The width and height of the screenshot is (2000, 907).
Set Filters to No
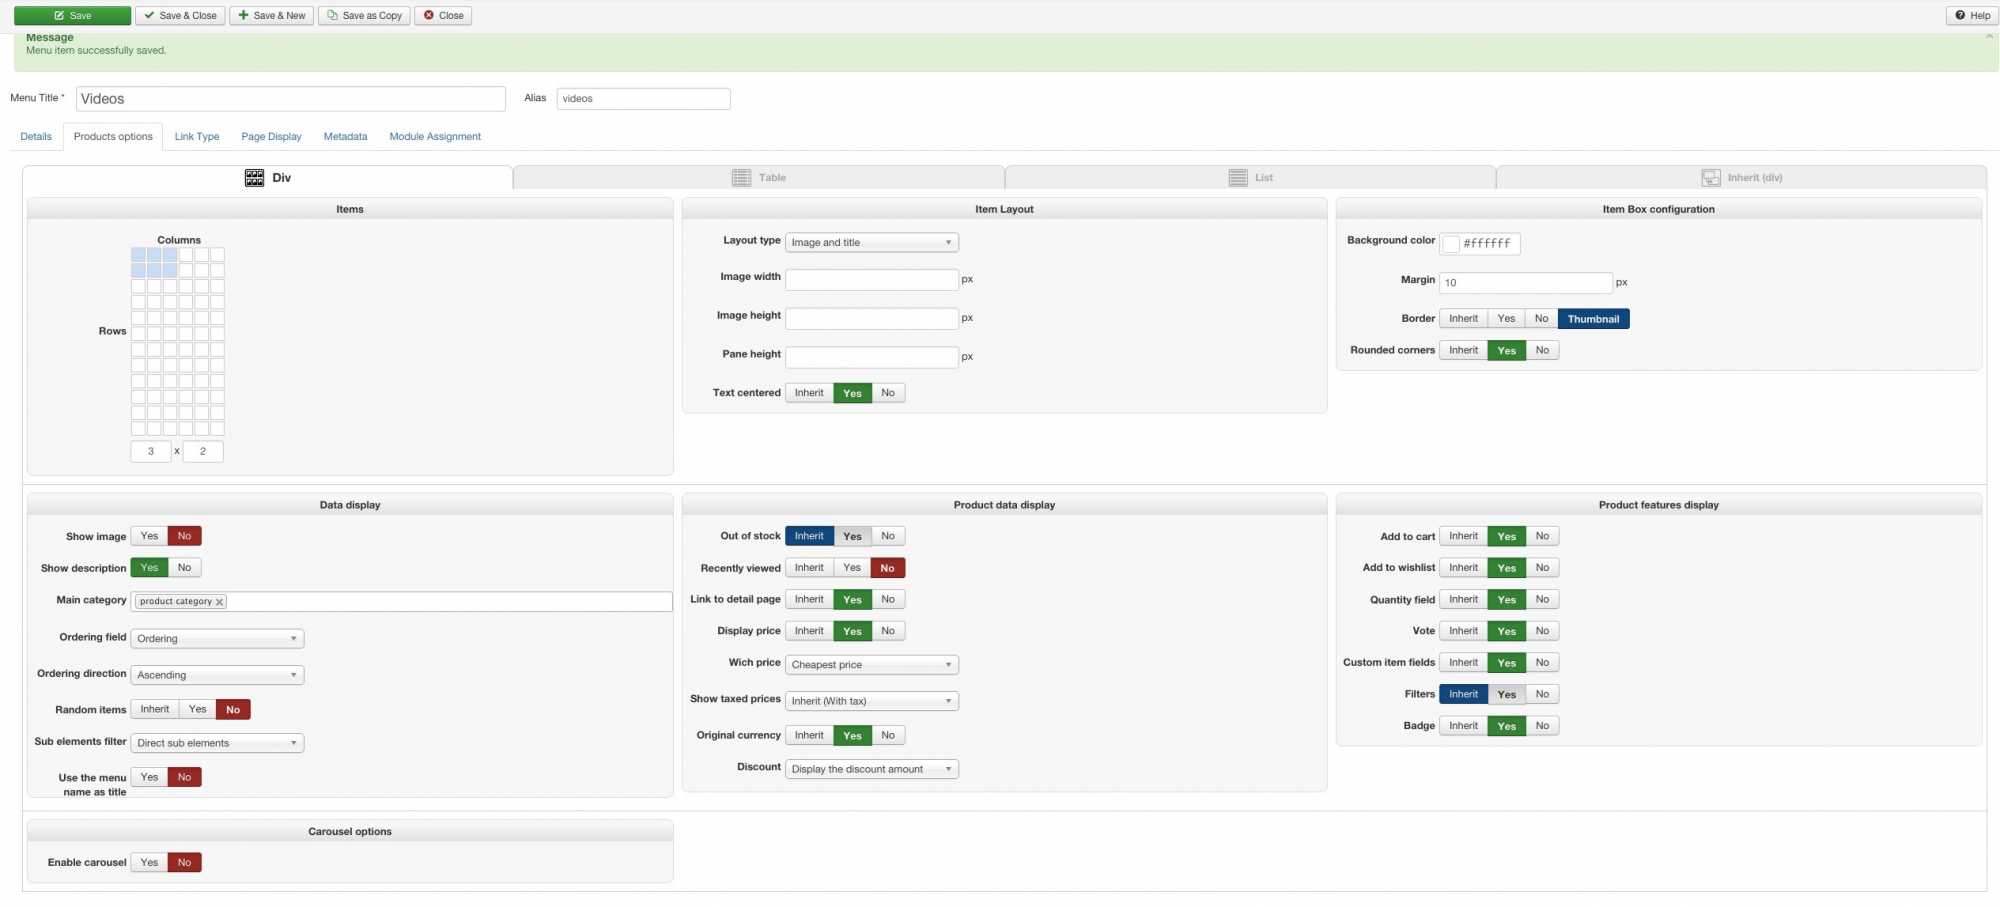coord(1543,695)
